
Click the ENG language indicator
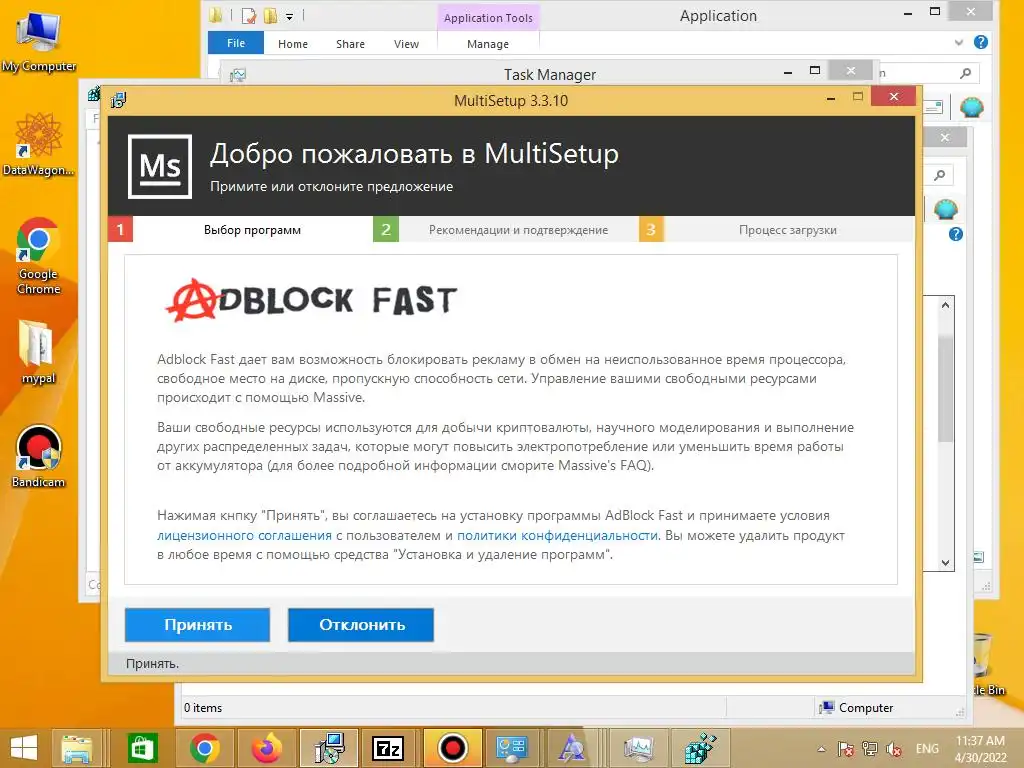click(927, 748)
